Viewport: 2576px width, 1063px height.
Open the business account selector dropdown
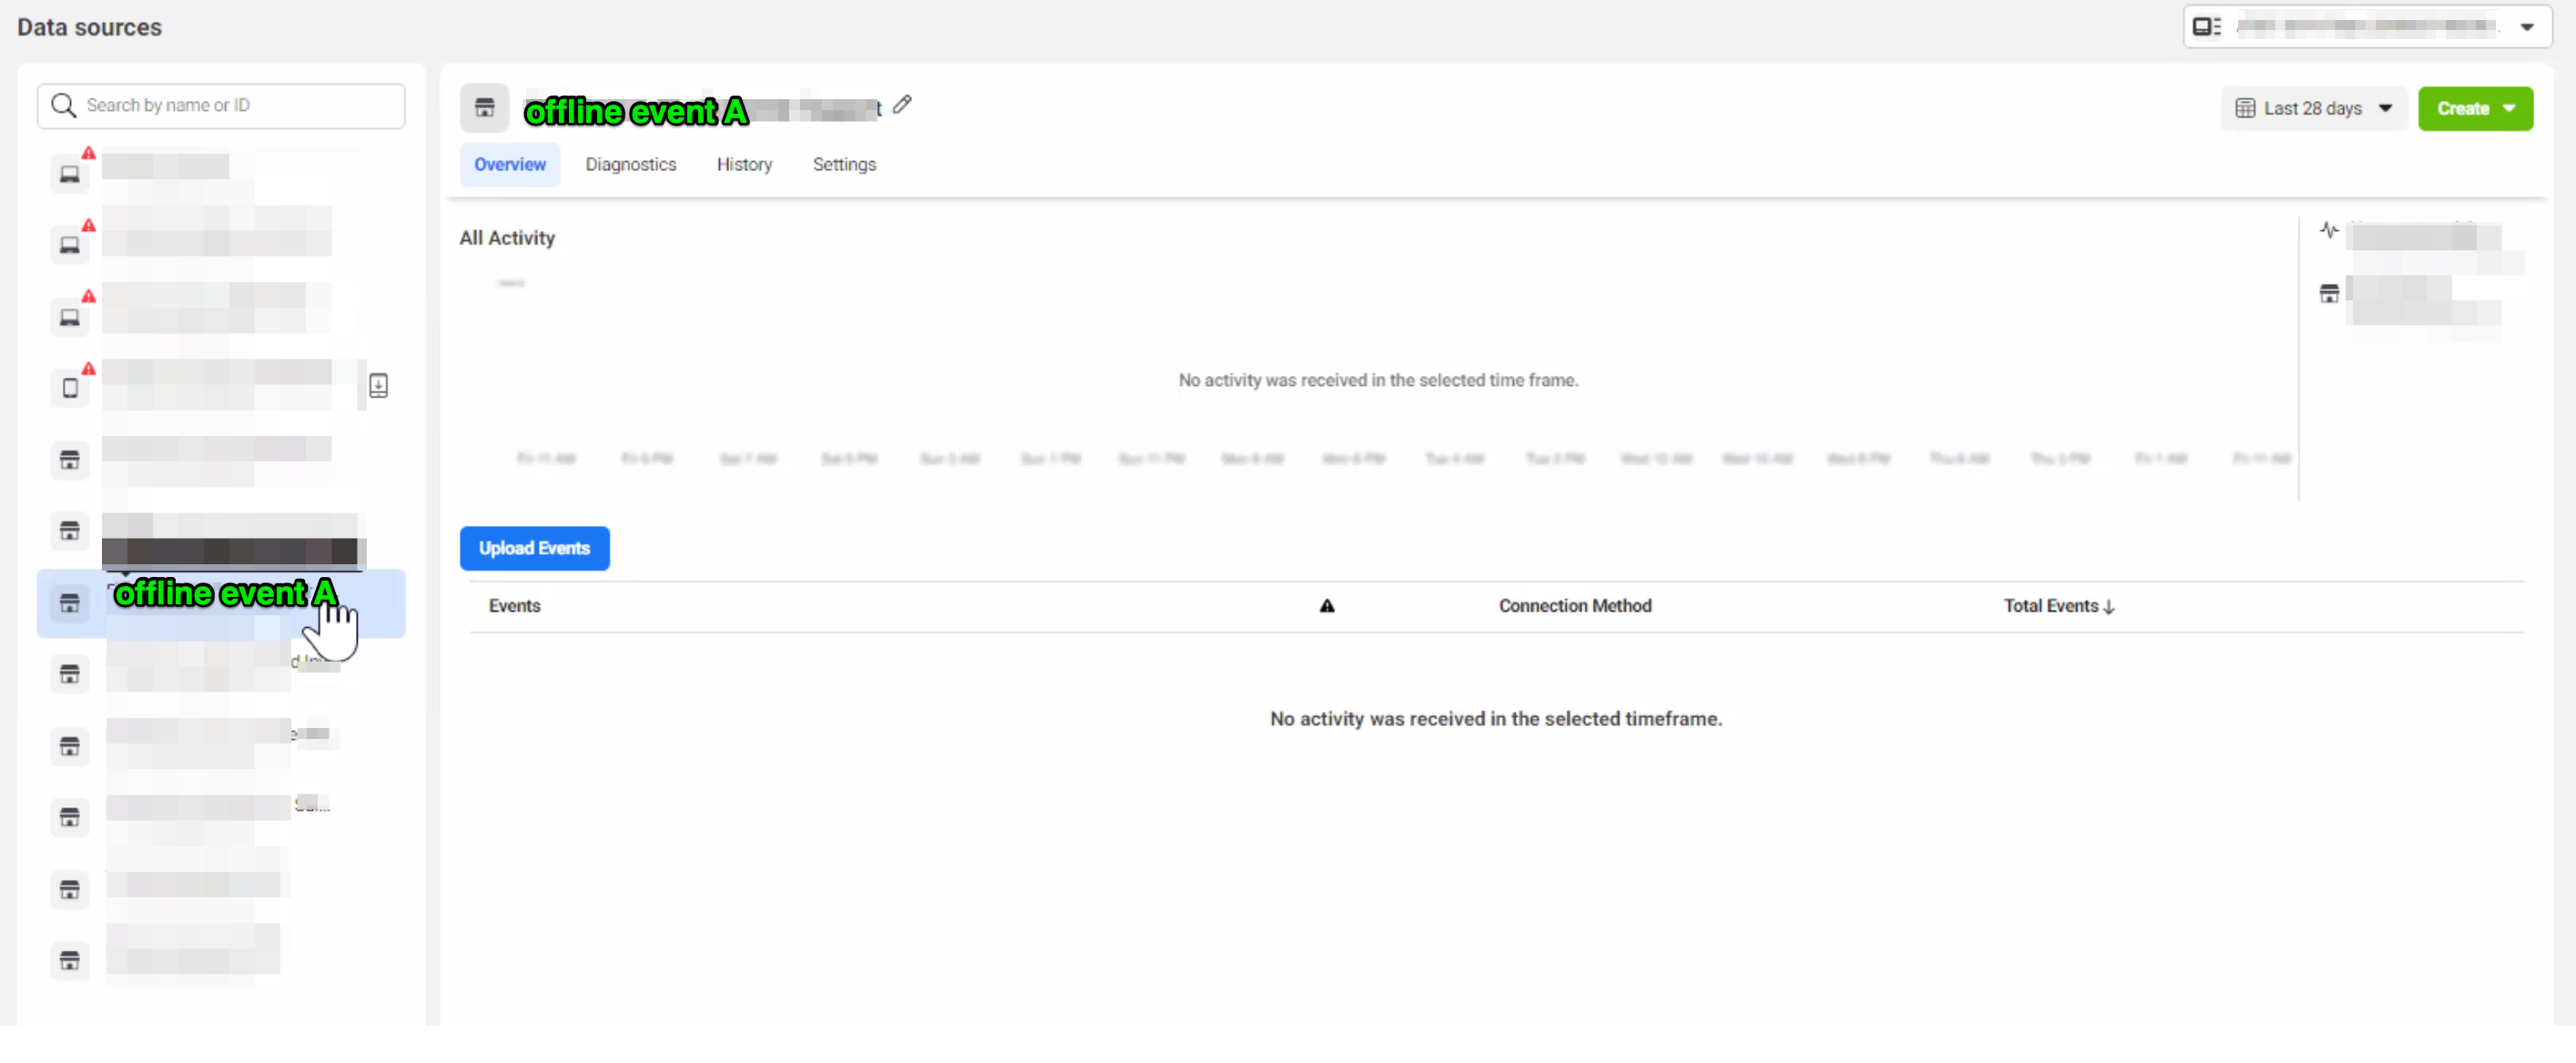pyautogui.click(x=2366, y=27)
